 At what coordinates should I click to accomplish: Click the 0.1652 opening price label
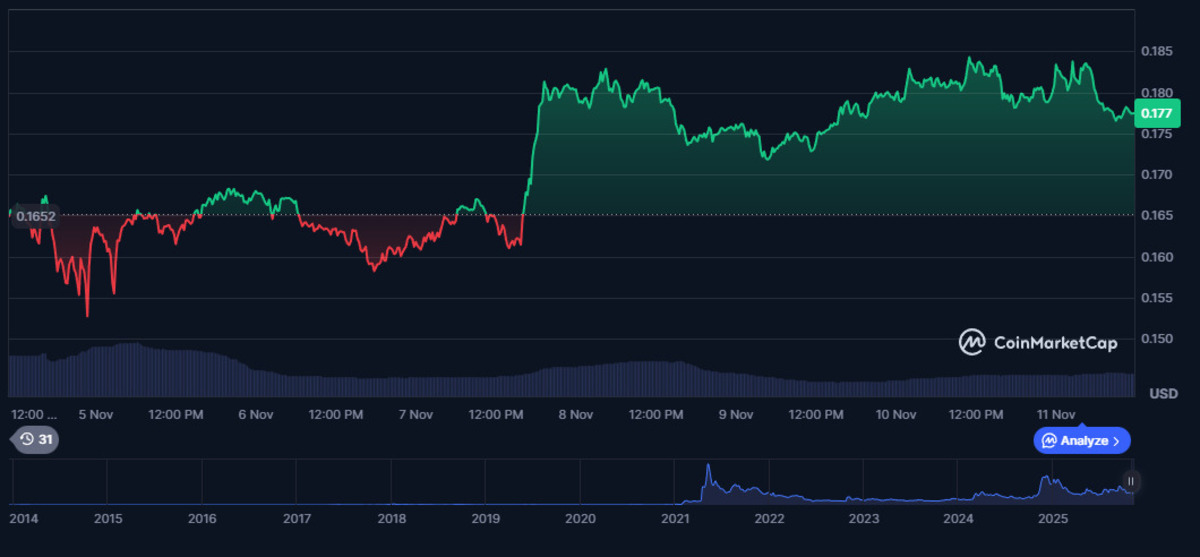click(x=35, y=216)
